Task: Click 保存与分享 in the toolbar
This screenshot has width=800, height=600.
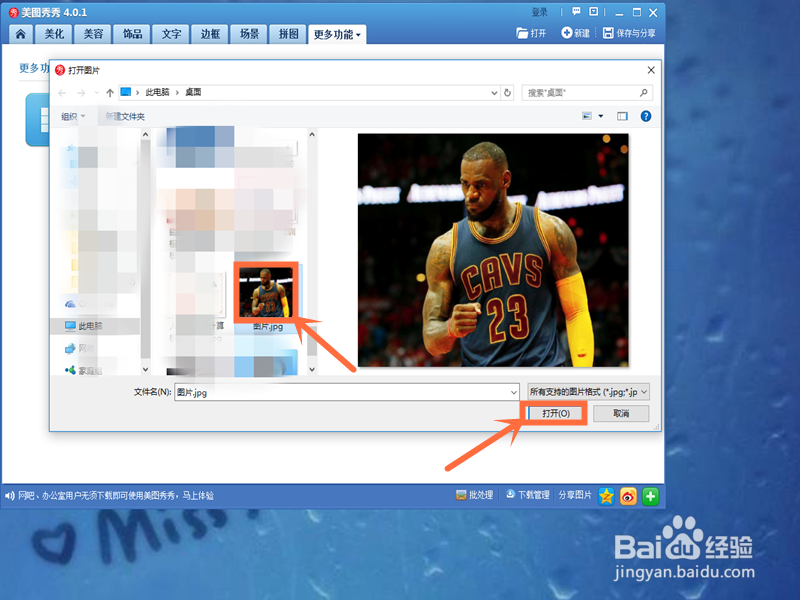Action: pyautogui.click(x=629, y=33)
